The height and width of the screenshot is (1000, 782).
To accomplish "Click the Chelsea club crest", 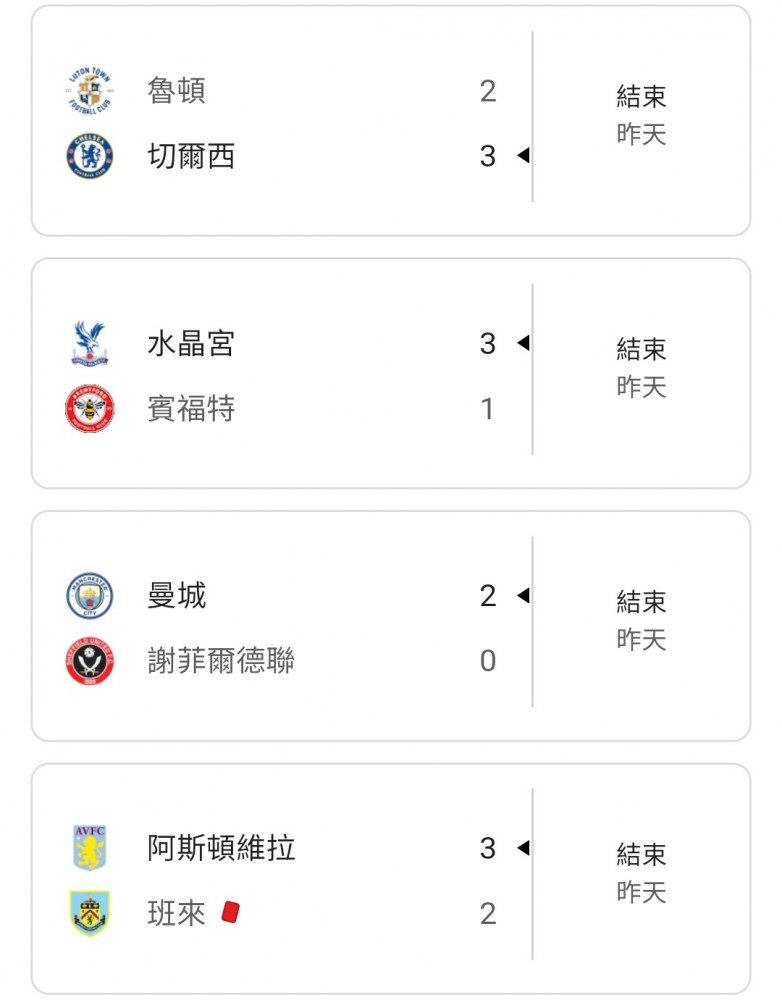I will [x=89, y=156].
